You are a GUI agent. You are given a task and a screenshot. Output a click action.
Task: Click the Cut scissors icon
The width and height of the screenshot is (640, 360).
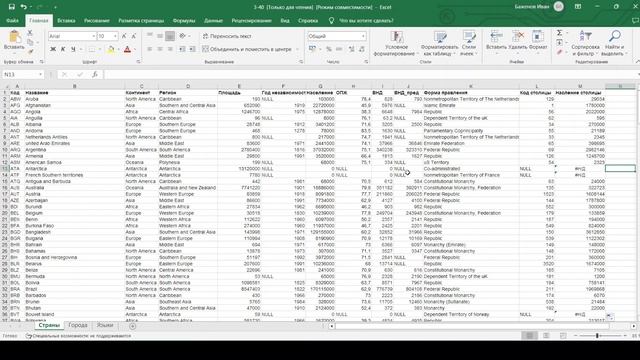click(x=30, y=33)
